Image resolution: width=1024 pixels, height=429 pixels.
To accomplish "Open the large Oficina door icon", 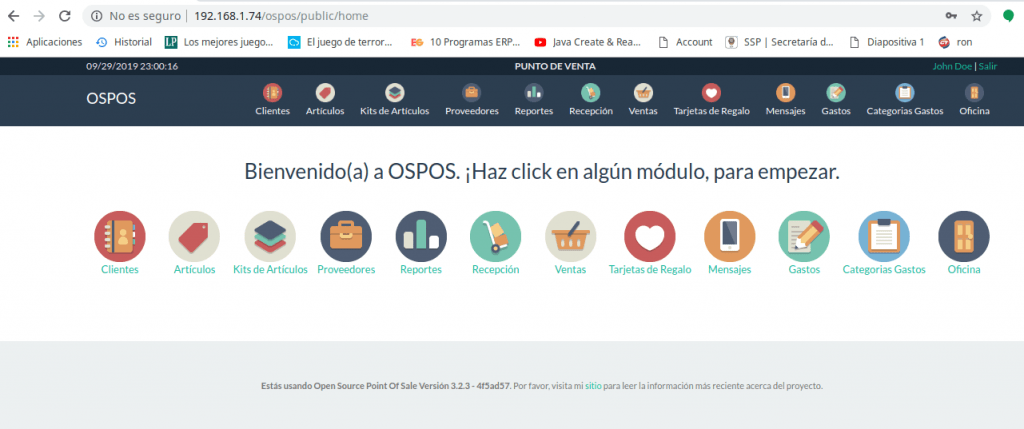I will pos(963,236).
